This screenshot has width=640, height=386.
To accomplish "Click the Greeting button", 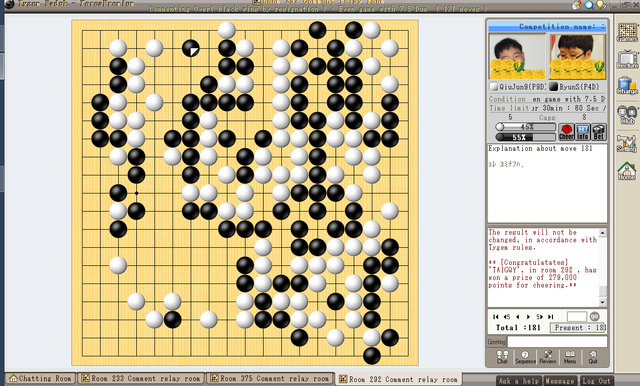I will [x=497, y=342].
